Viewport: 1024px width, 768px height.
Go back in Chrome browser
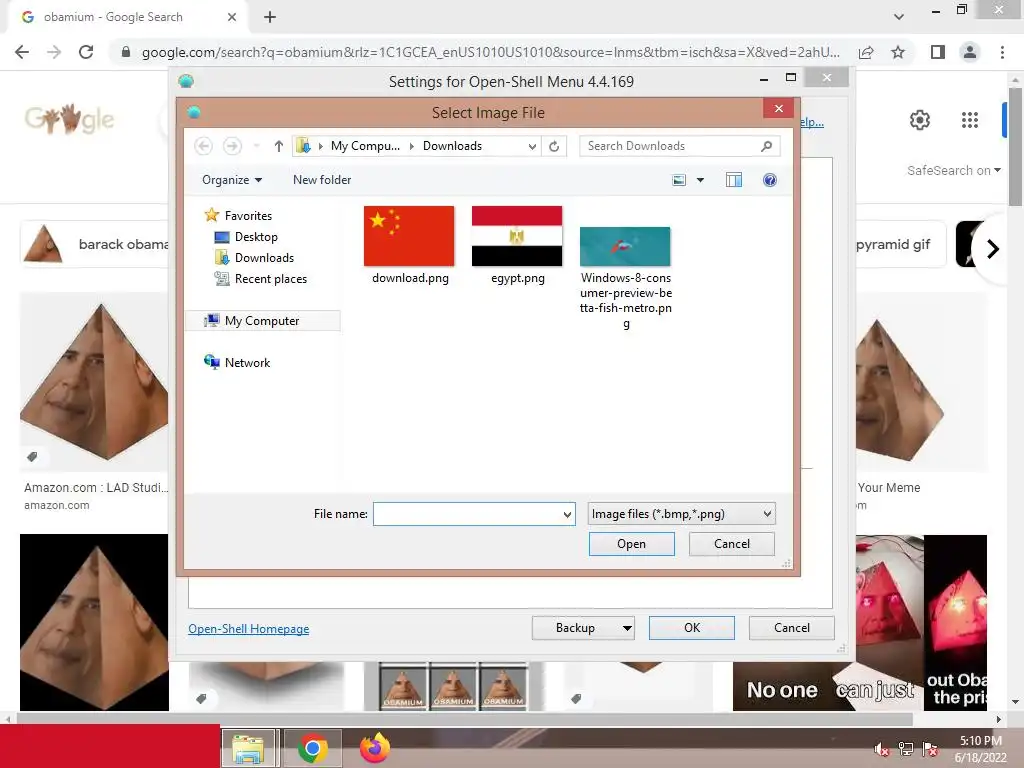(22, 52)
